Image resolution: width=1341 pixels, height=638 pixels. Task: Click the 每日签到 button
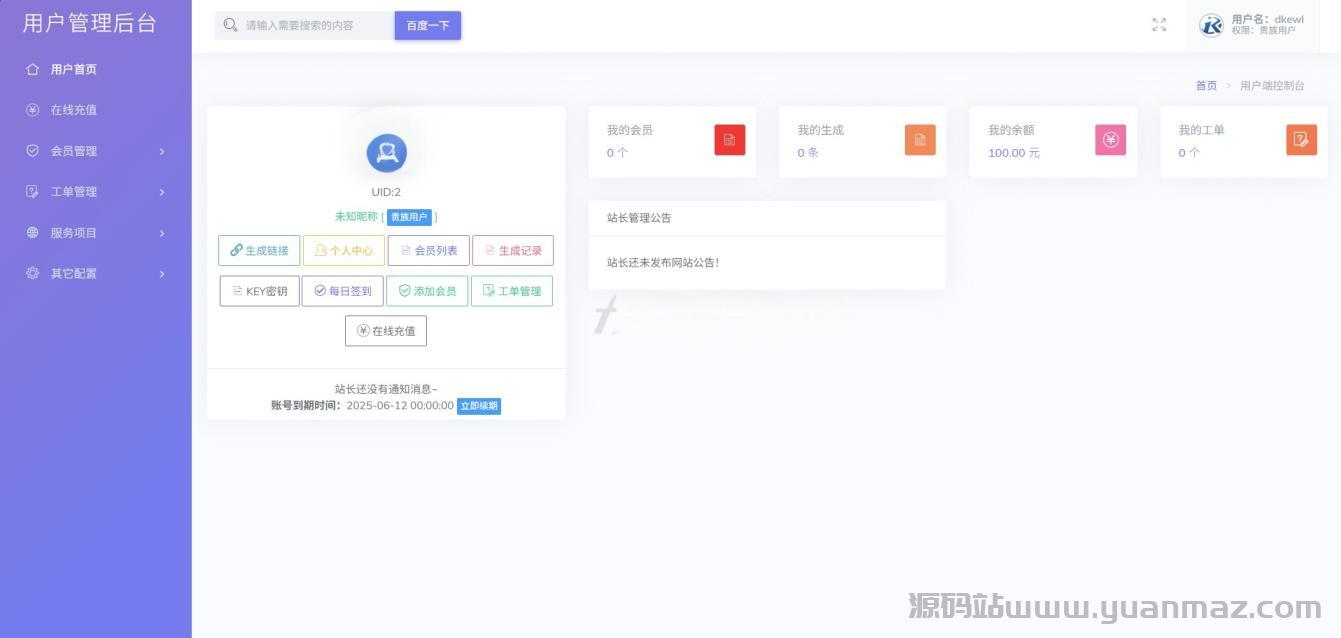[343, 291]
